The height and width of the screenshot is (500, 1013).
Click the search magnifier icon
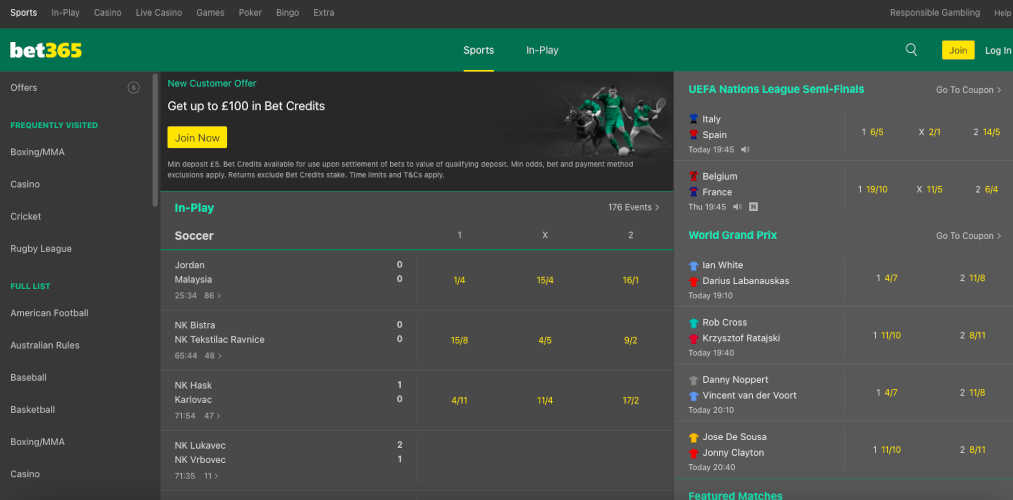coord(911,50)
